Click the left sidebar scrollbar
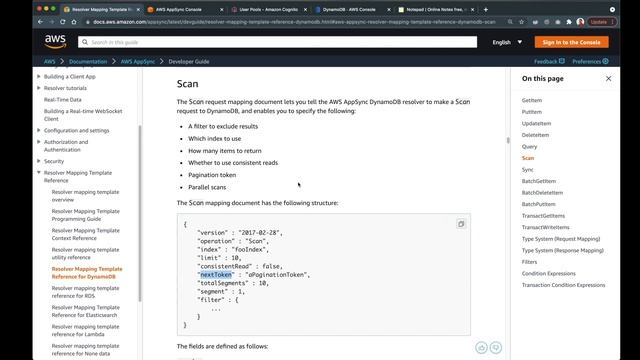 tap(140, 212)
